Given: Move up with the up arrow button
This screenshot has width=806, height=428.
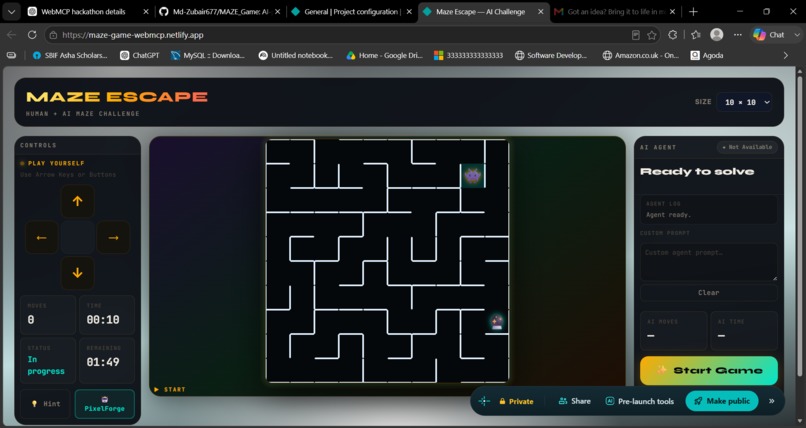Looking at the screenshot, I should tap(78, 201).
